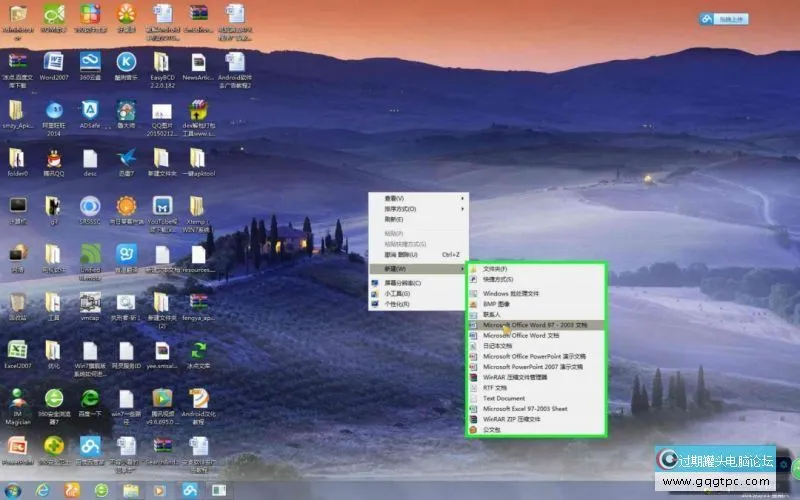Select Windows 批处理文件 in New submenu

[536, 293]
